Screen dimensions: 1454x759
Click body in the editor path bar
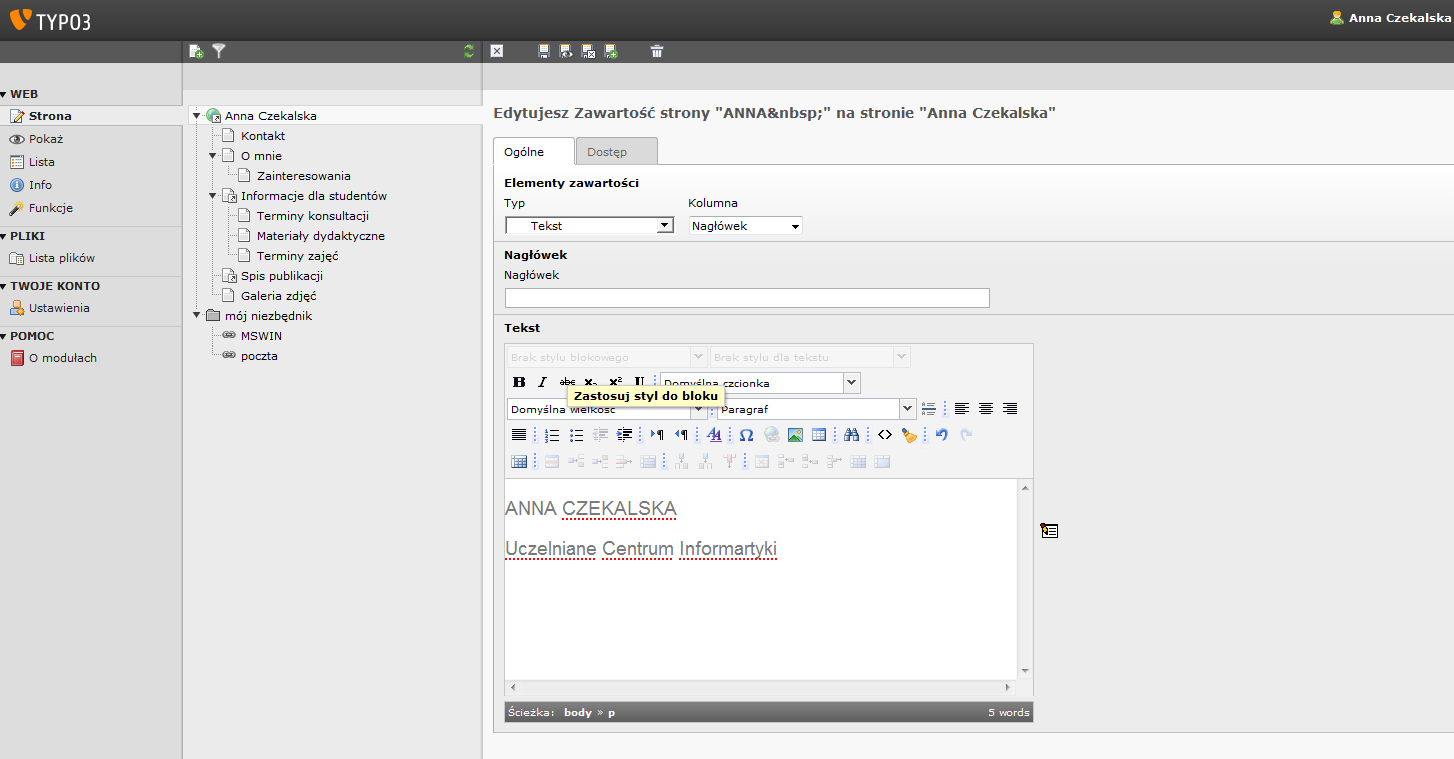pyautogui.click(x=578, y=712)
